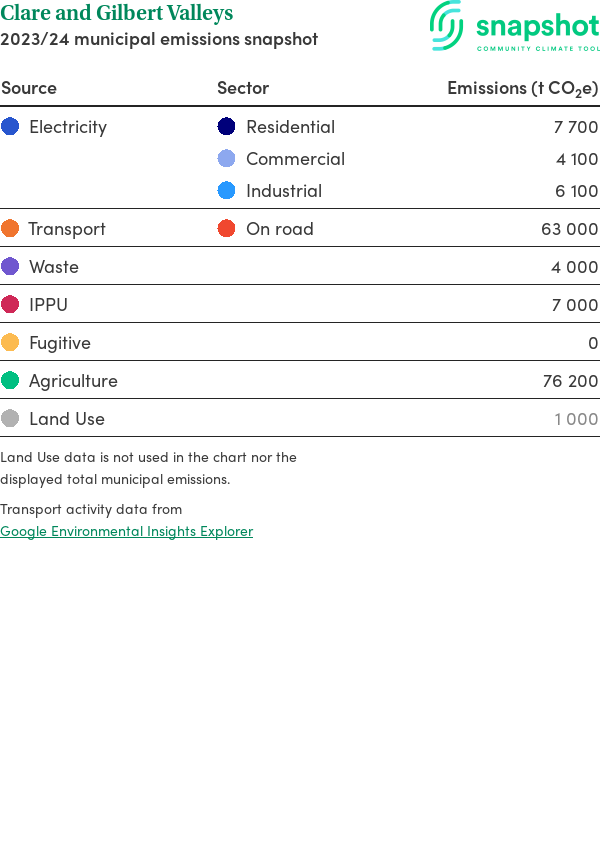
Task: Click the Clare and Gilbert Valleys title
Action: click(x=117, y=13)
